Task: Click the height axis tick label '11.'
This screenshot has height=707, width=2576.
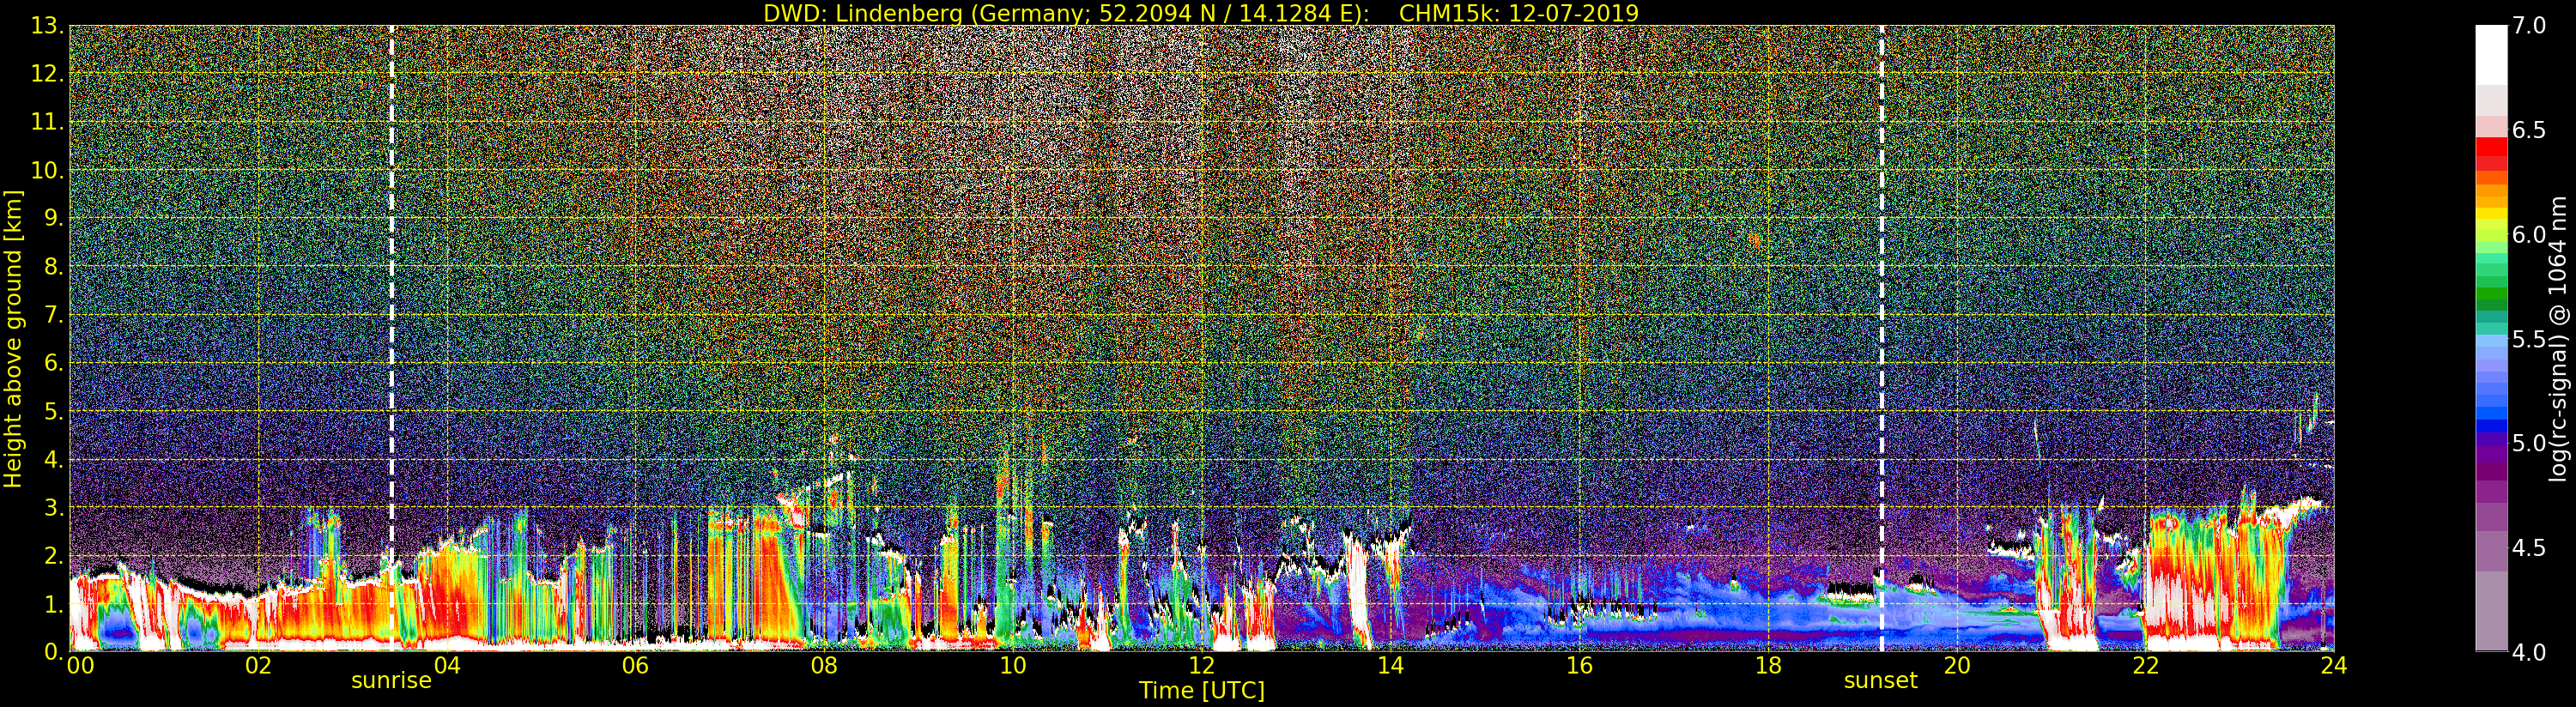Action: pyautogui.click(x=47, y=123)
